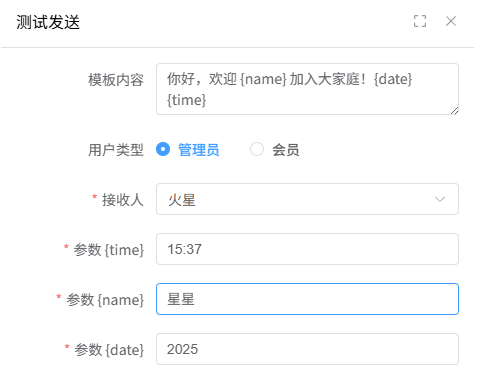Click the 接收人 required label
The height and width of the screenshot is (379, 481).
point(123,200)
